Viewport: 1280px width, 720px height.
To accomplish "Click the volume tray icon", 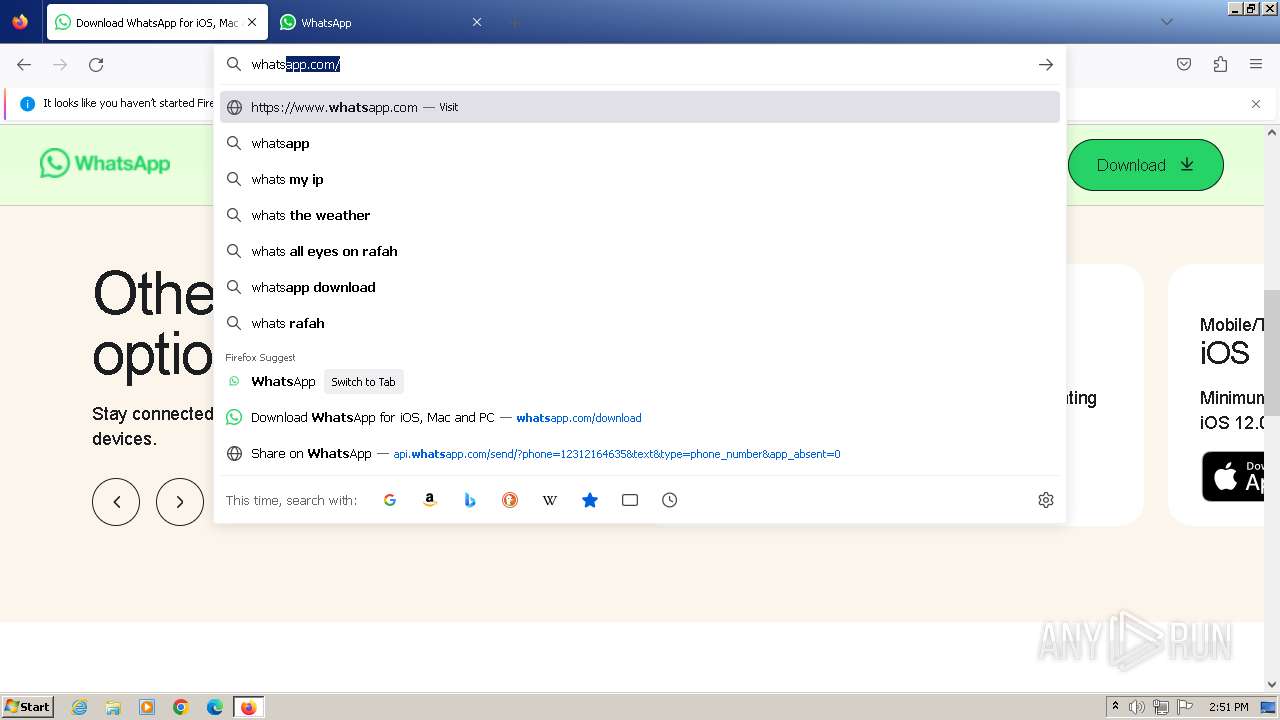I will click(x=1137, y=707).
